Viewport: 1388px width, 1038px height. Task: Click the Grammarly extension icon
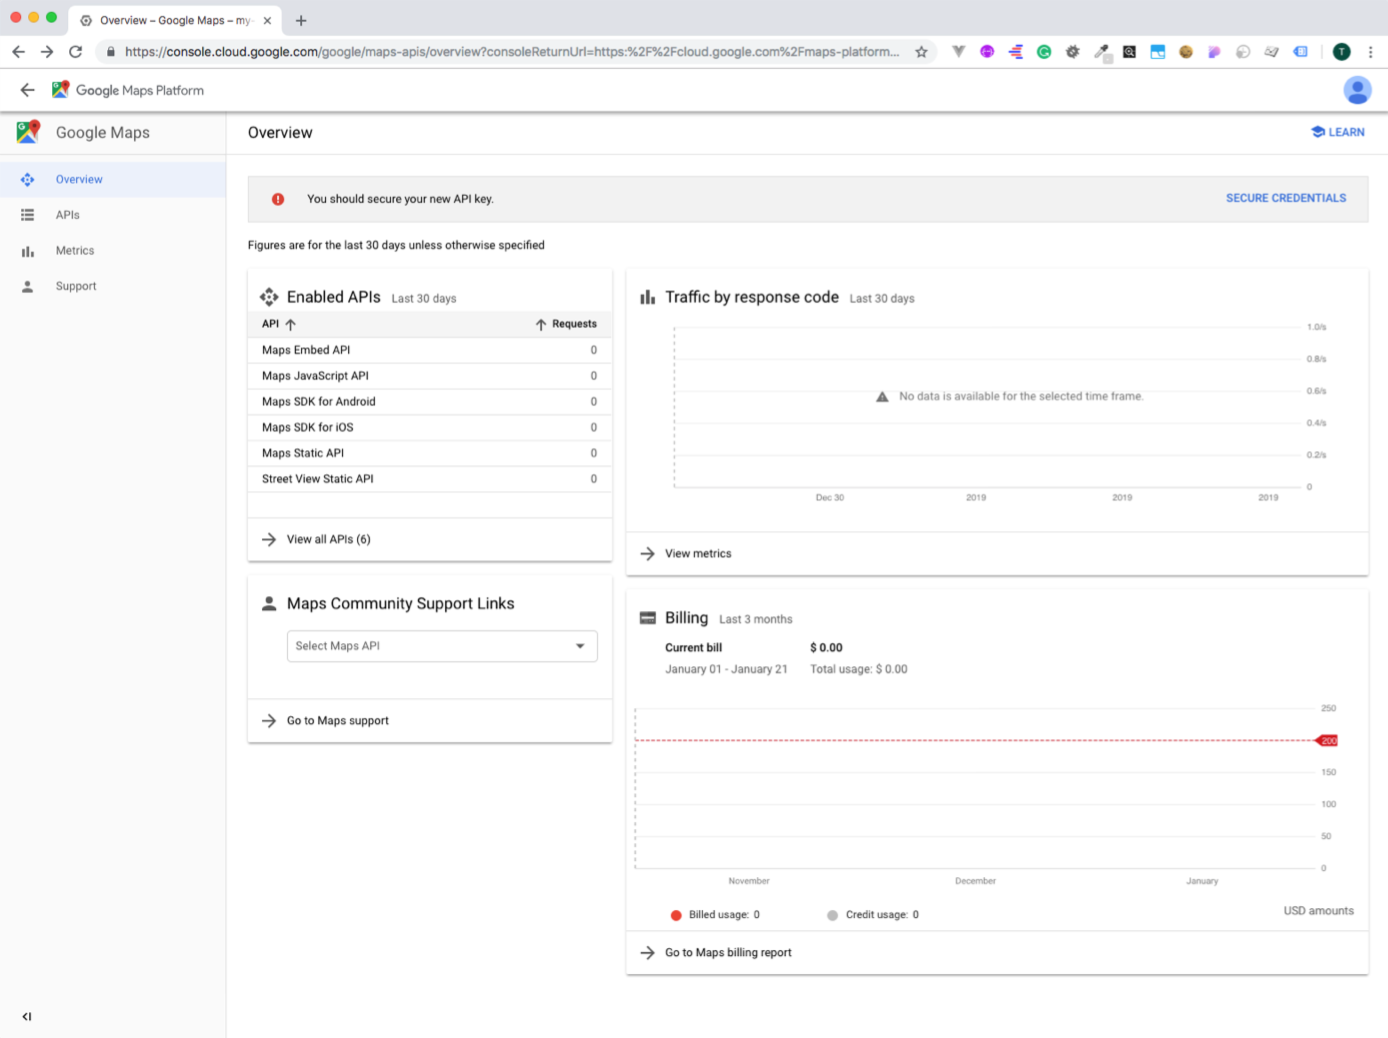pos(1044,52)
